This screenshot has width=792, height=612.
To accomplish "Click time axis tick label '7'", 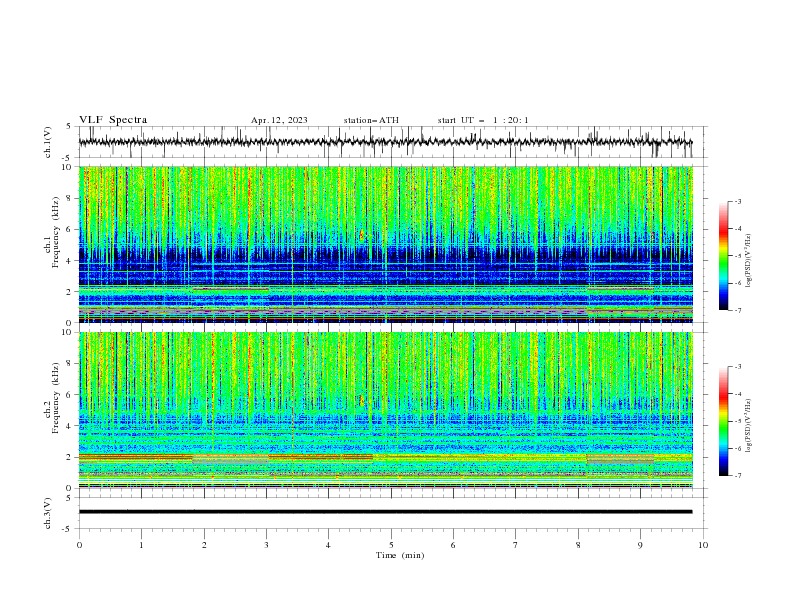I will [x=516, y=545].
